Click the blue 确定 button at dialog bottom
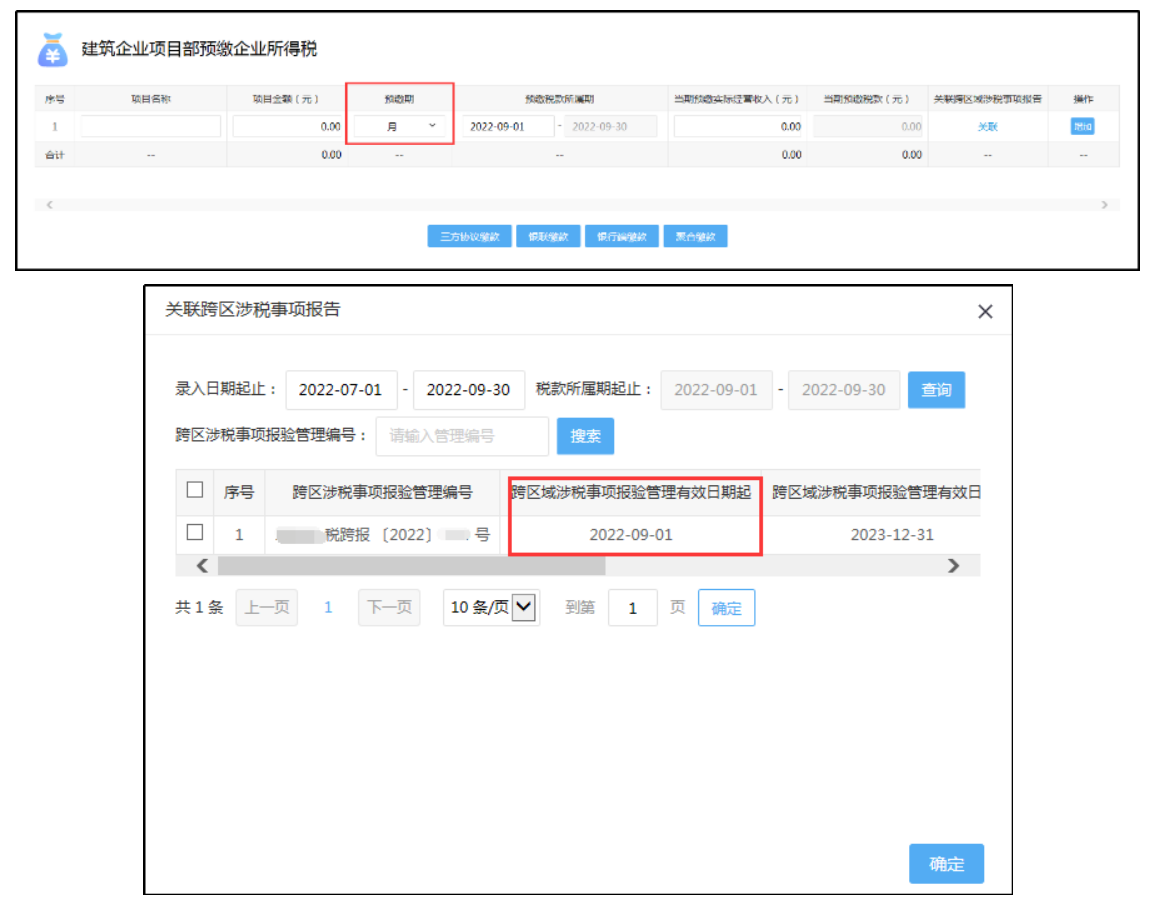Viewport: 1163px width, 903px height. click(x=946, y=864)
